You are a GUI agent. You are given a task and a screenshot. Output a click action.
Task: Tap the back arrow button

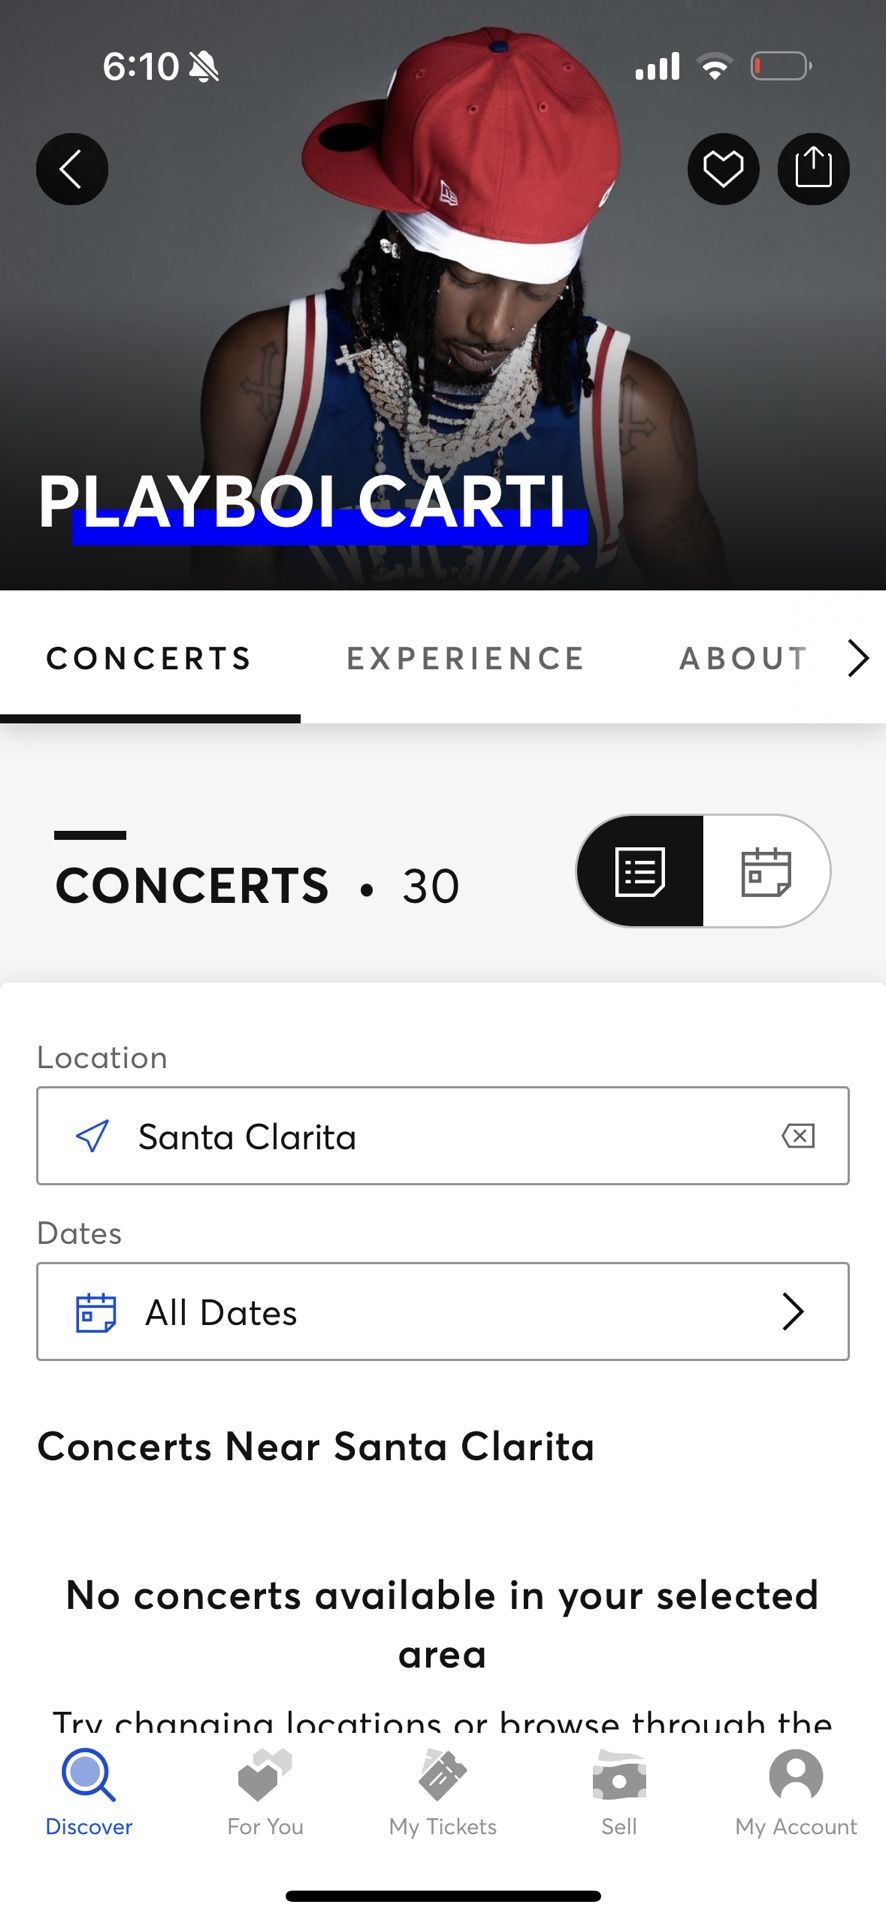coord(72,169)
